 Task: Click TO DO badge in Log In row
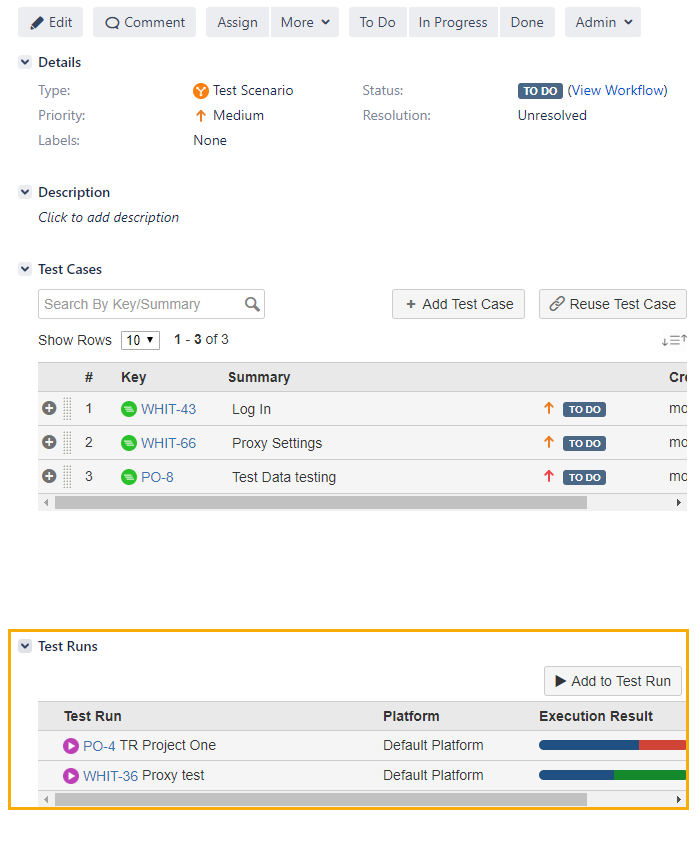pyautogui.click(x=585, y=410)
